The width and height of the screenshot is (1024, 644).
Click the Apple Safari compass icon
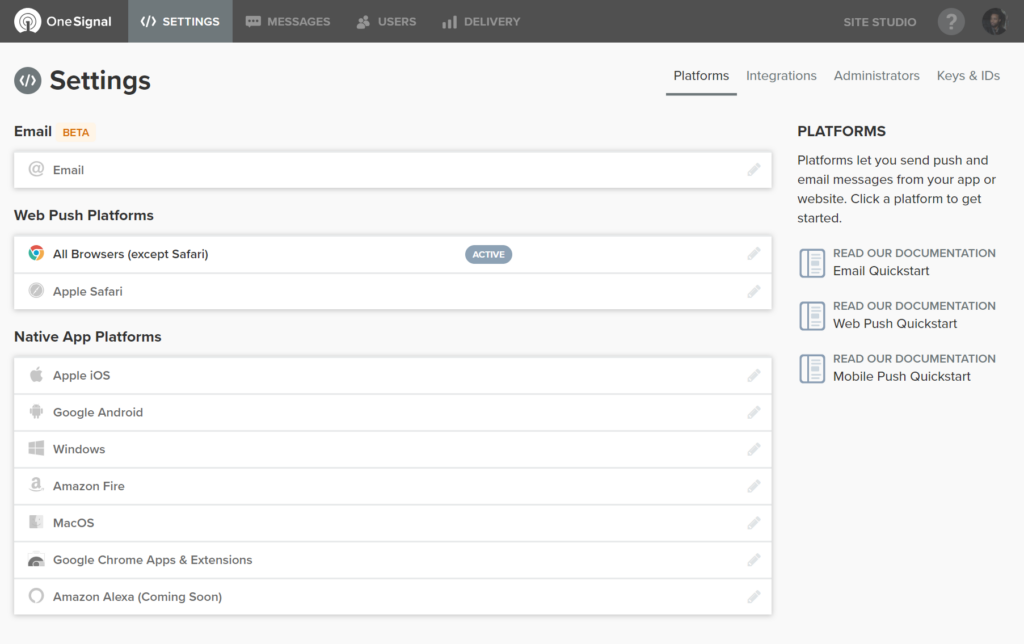pos(36,291)
